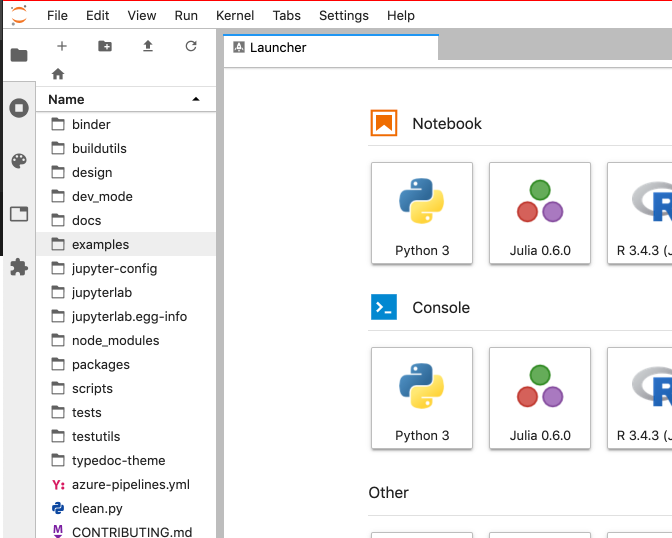Viewport: 672px width, 538px height.
Task: Open the View menu
Action: (x=141, y=15)
